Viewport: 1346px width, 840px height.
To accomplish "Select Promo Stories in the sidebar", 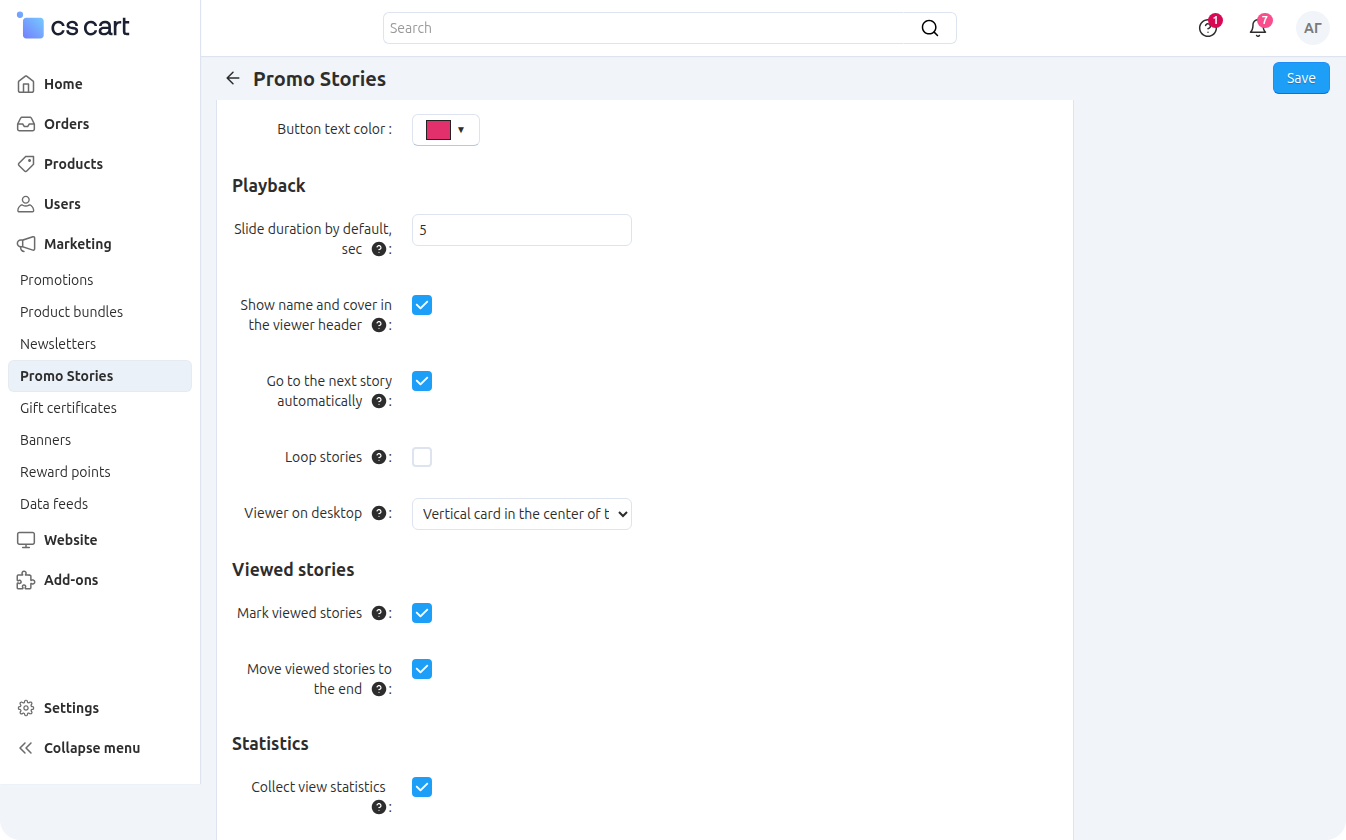I will click(100, 376).
